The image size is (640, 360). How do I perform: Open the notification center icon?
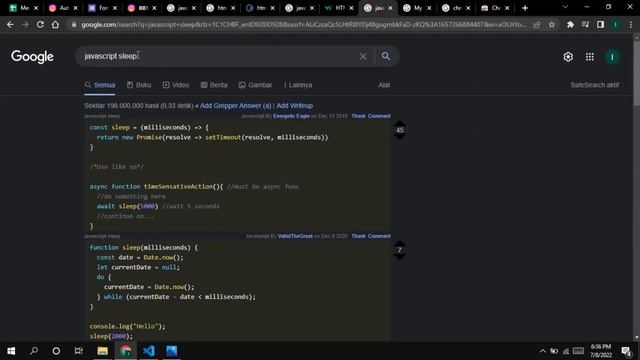click(x=627, y=351)
